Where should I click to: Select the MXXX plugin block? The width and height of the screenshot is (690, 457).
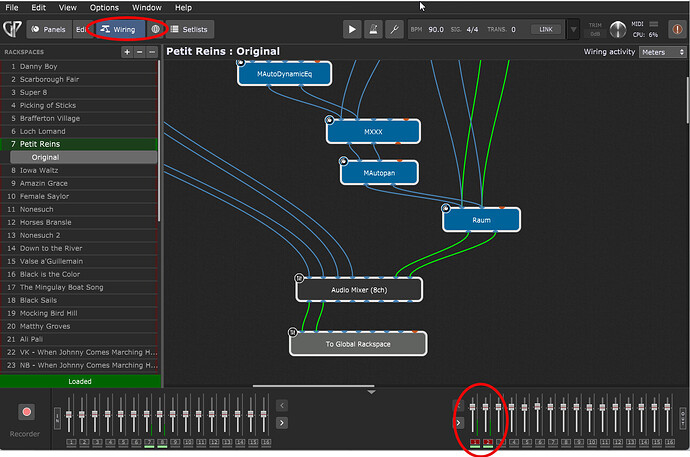pos(373,131)
